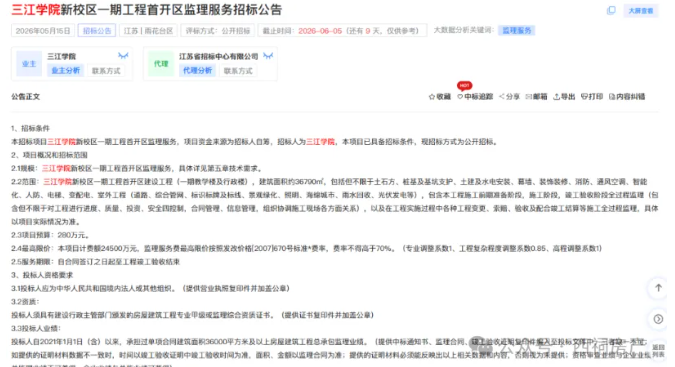Click the crown icon beside 江苏省招标中心有限公司

click(x=268, y=56)
